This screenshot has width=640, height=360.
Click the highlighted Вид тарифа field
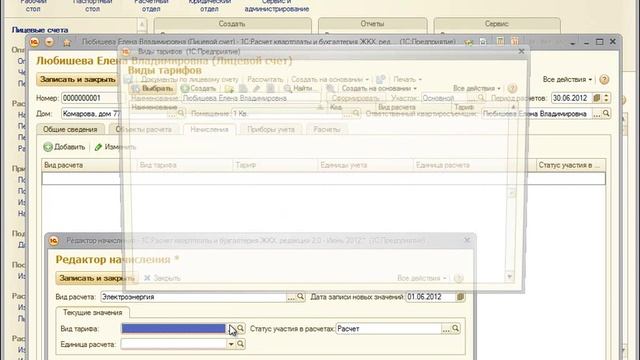click(x=173, y=329)
